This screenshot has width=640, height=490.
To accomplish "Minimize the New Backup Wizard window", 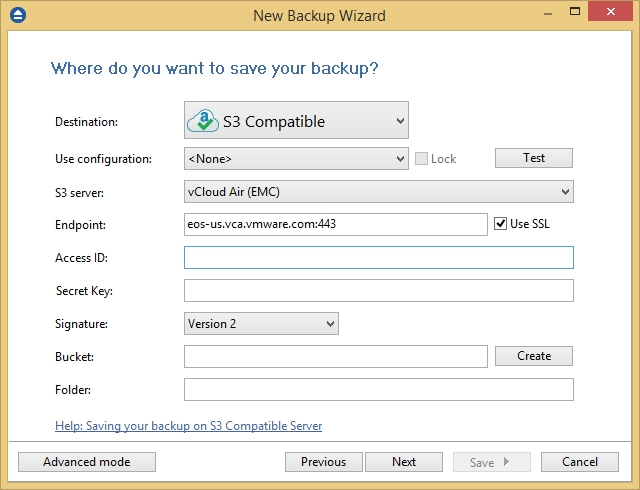I will pos(548,13).
